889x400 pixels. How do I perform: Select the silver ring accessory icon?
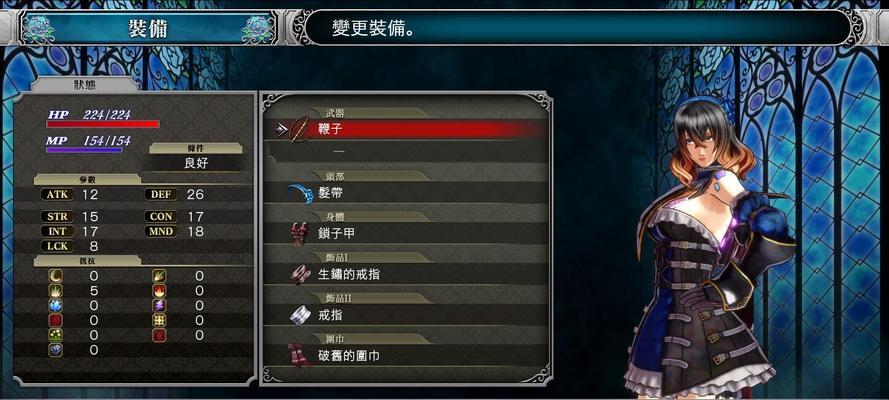click(300, 315)
